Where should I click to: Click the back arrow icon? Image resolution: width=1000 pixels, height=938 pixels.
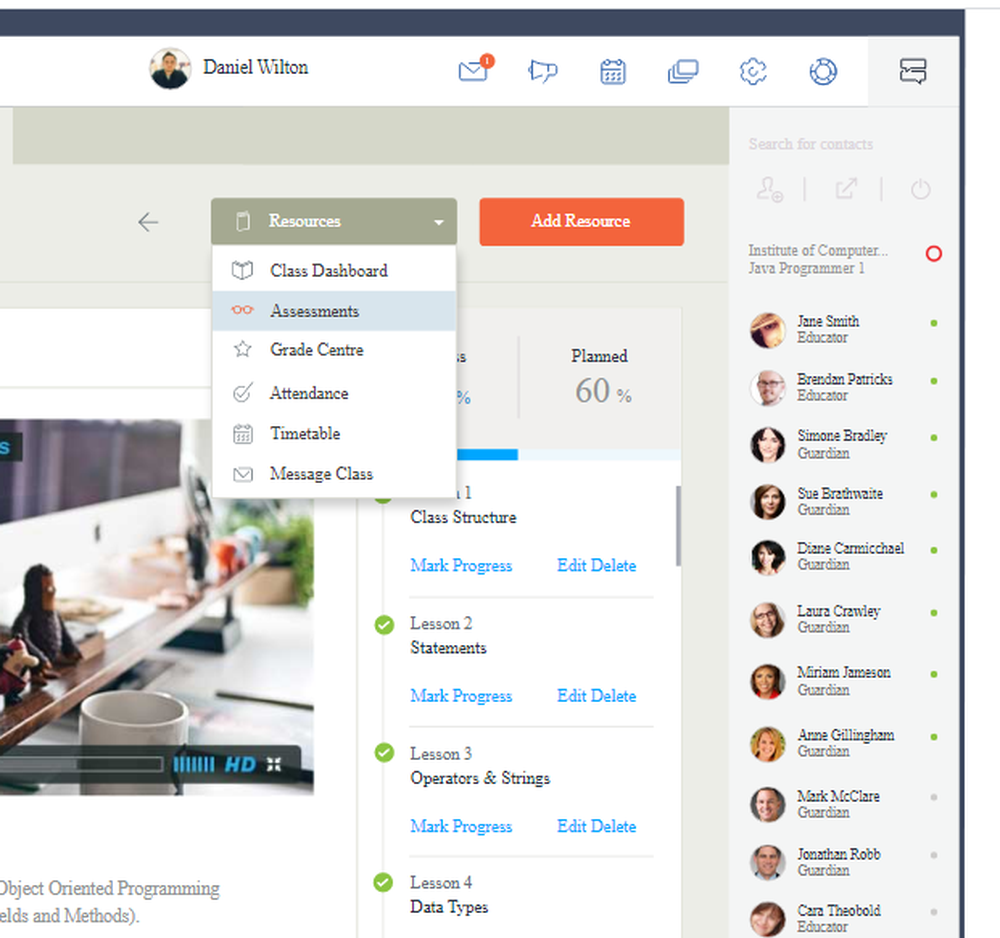pyautogui.click(x=148, y=222)
